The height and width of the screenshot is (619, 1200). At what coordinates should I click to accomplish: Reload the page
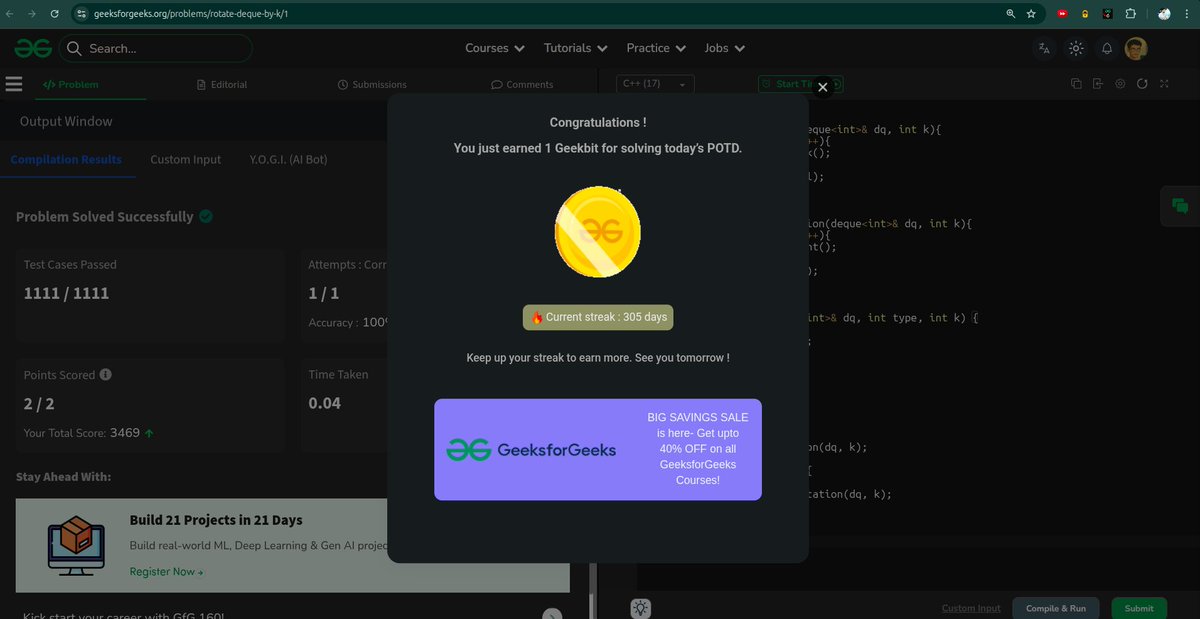tap(53, 14)
